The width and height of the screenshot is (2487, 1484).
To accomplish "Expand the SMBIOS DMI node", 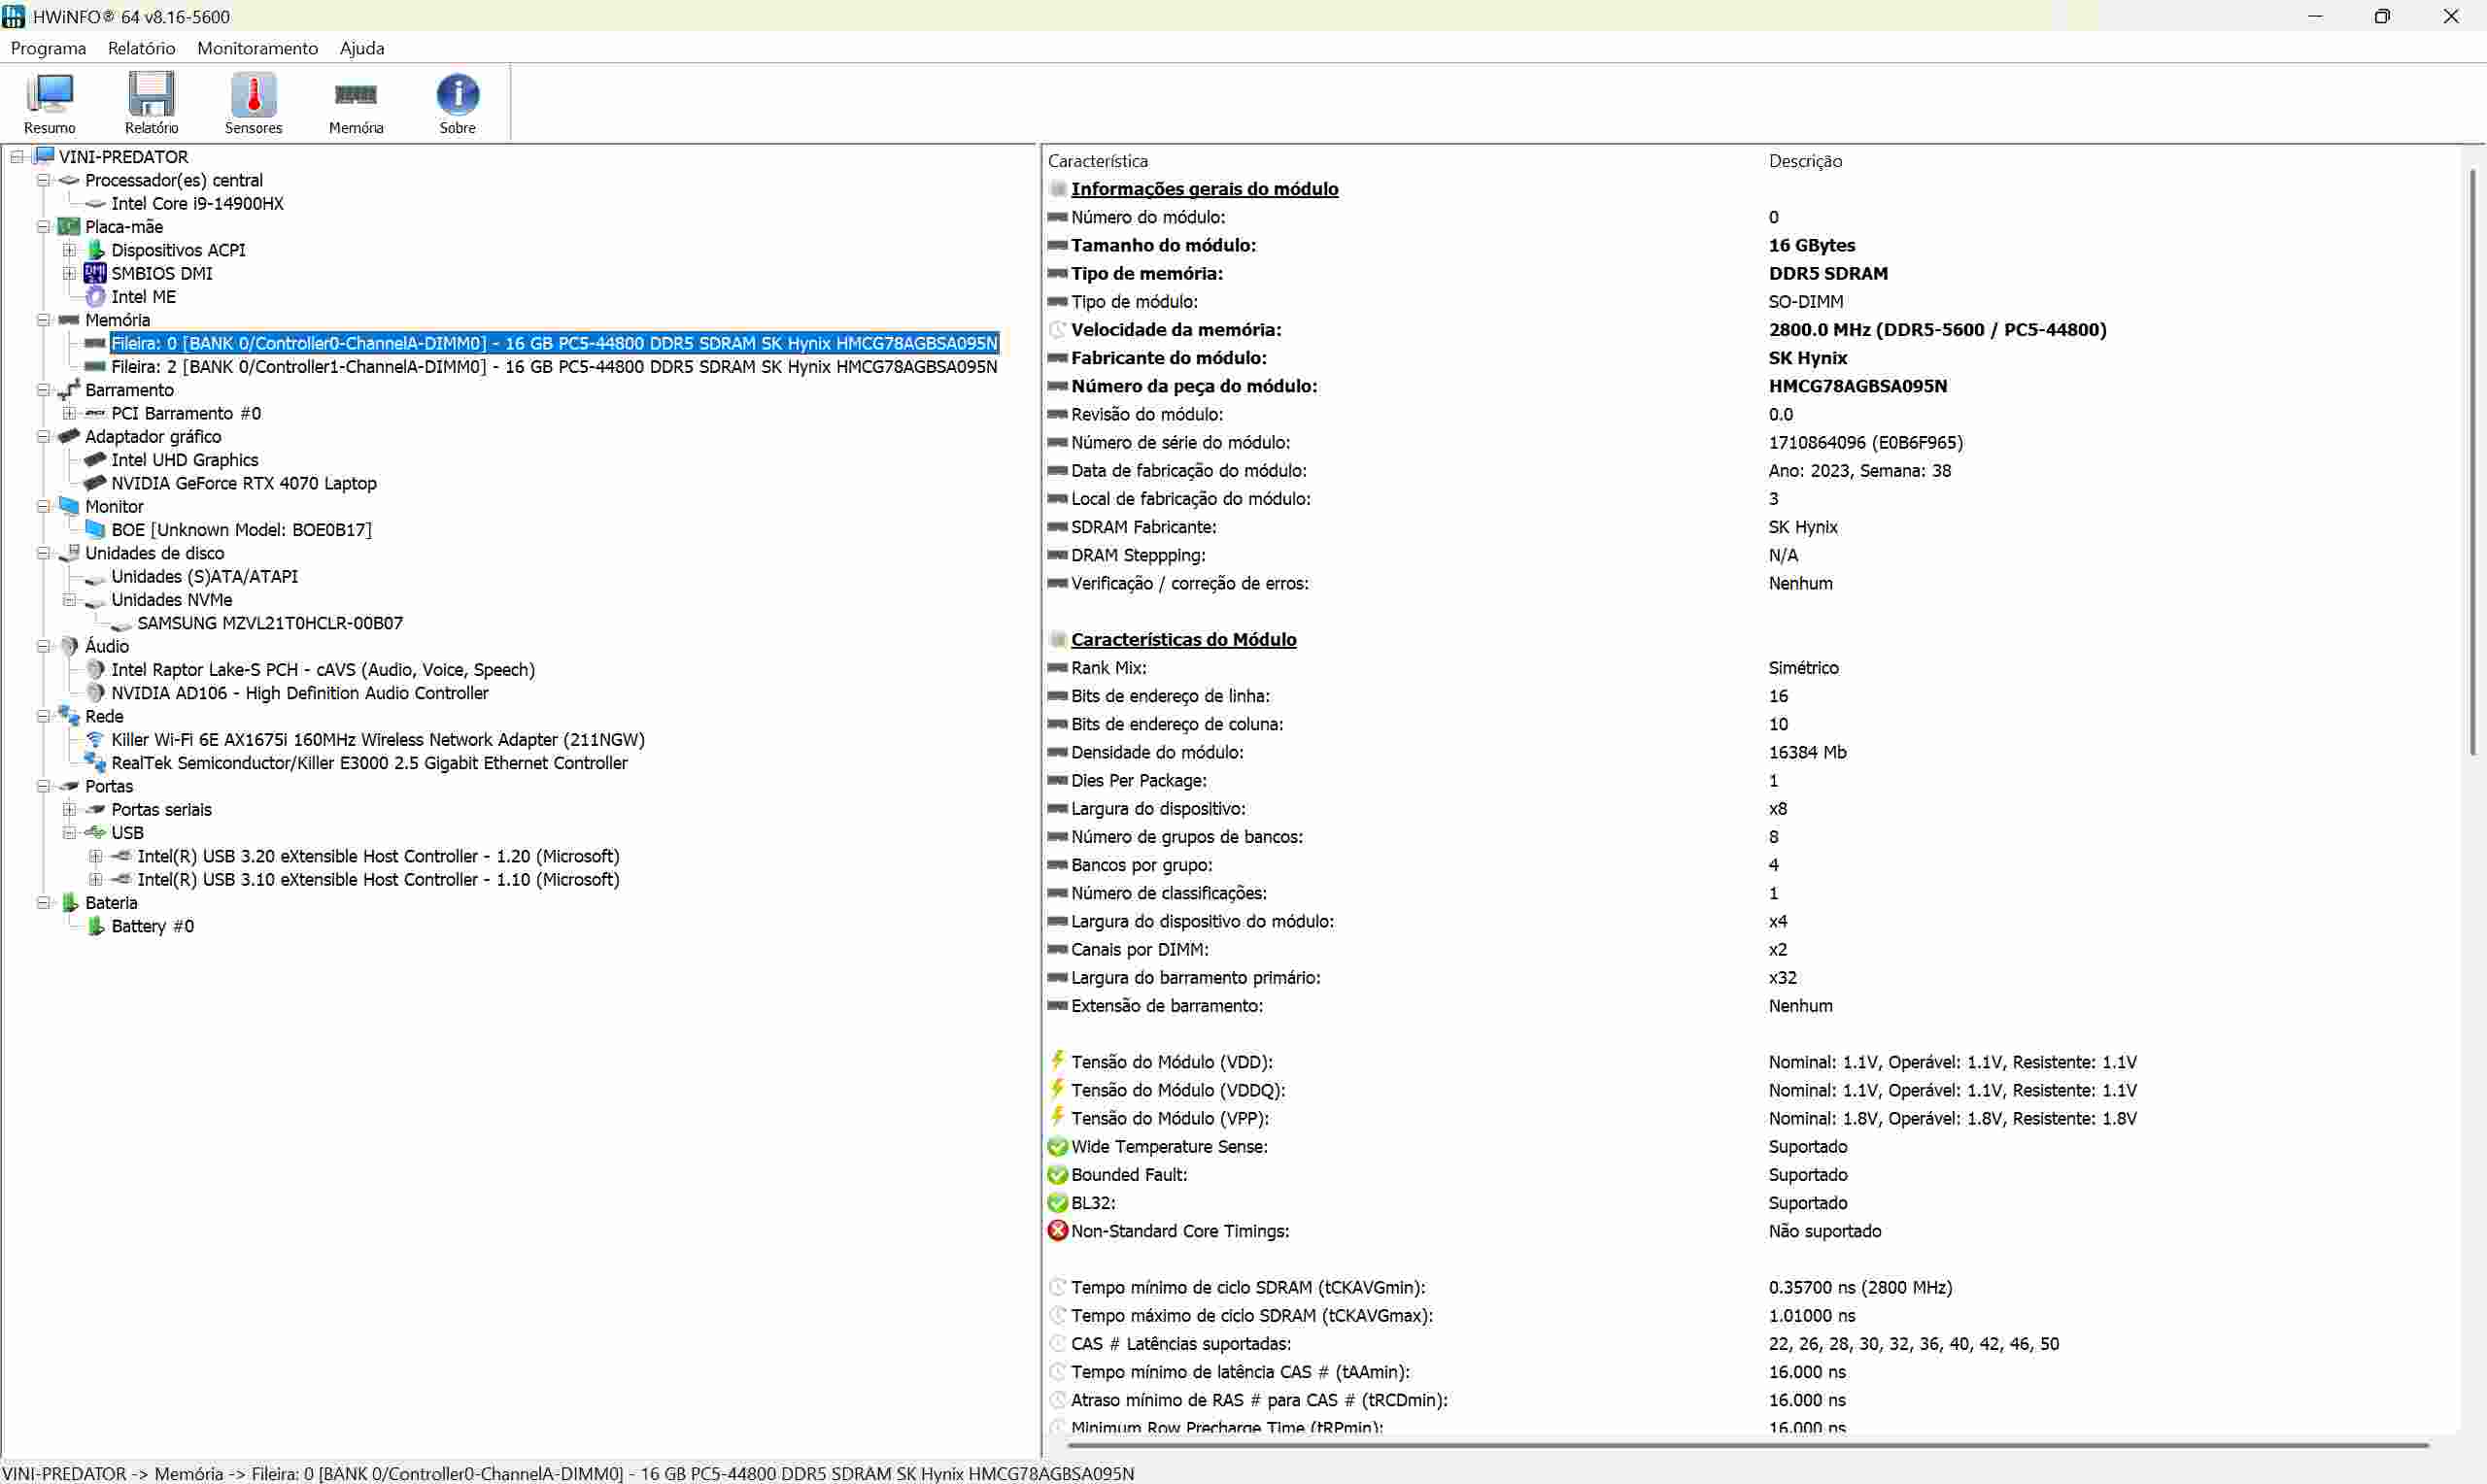I will 69,273.
